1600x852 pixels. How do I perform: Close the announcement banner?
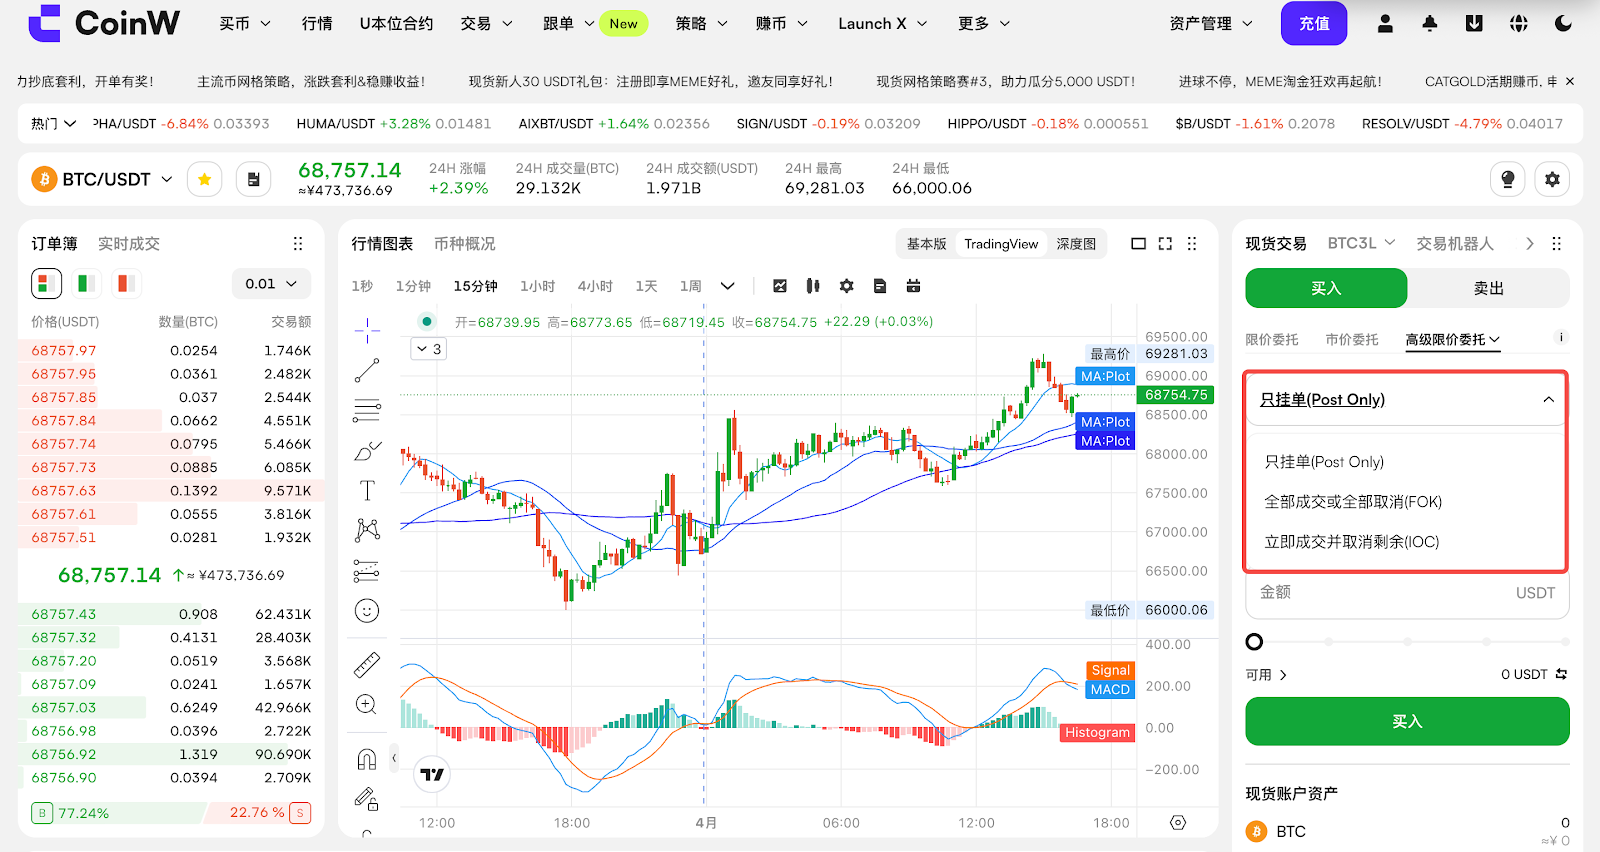[x=1569, y=81]
